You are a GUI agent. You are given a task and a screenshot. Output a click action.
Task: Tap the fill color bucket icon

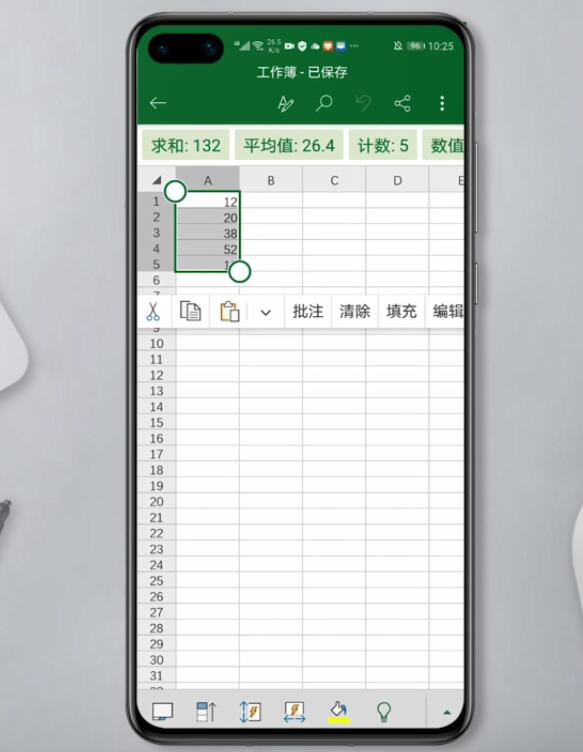[x=338, y=711]
